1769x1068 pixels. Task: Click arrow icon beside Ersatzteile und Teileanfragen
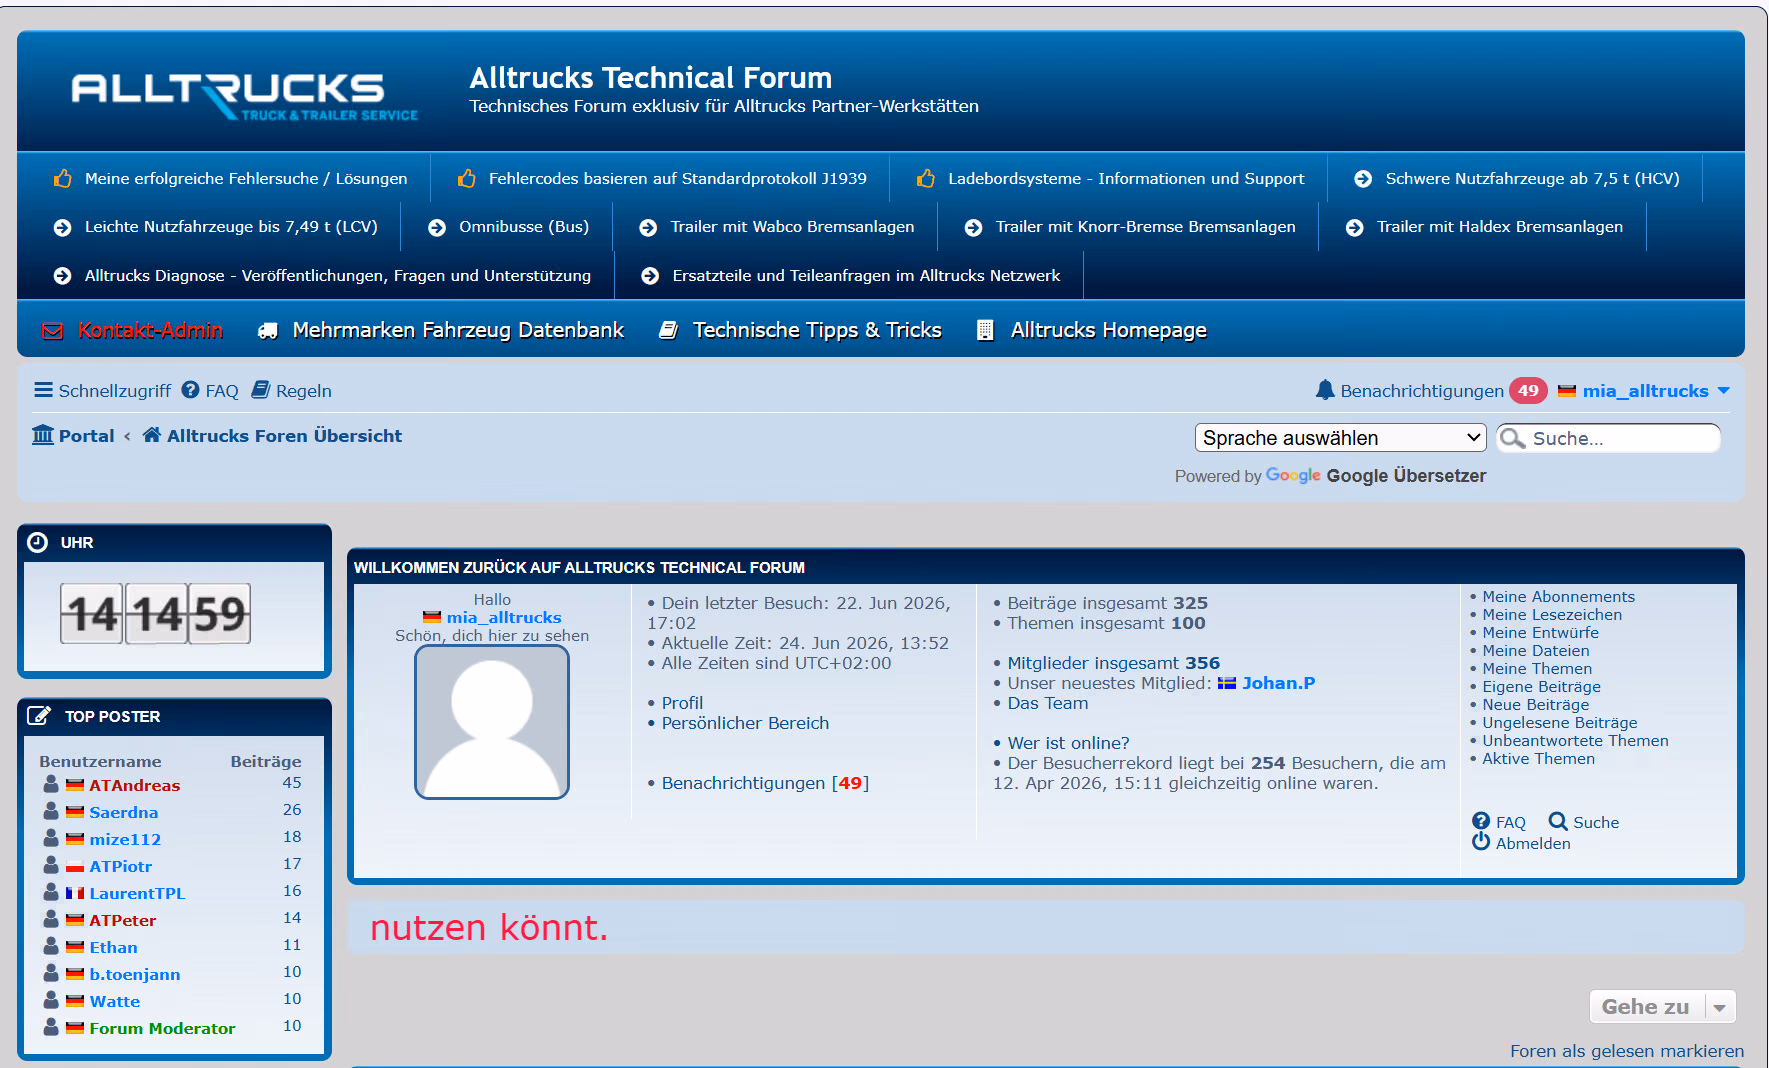(650, 276)
